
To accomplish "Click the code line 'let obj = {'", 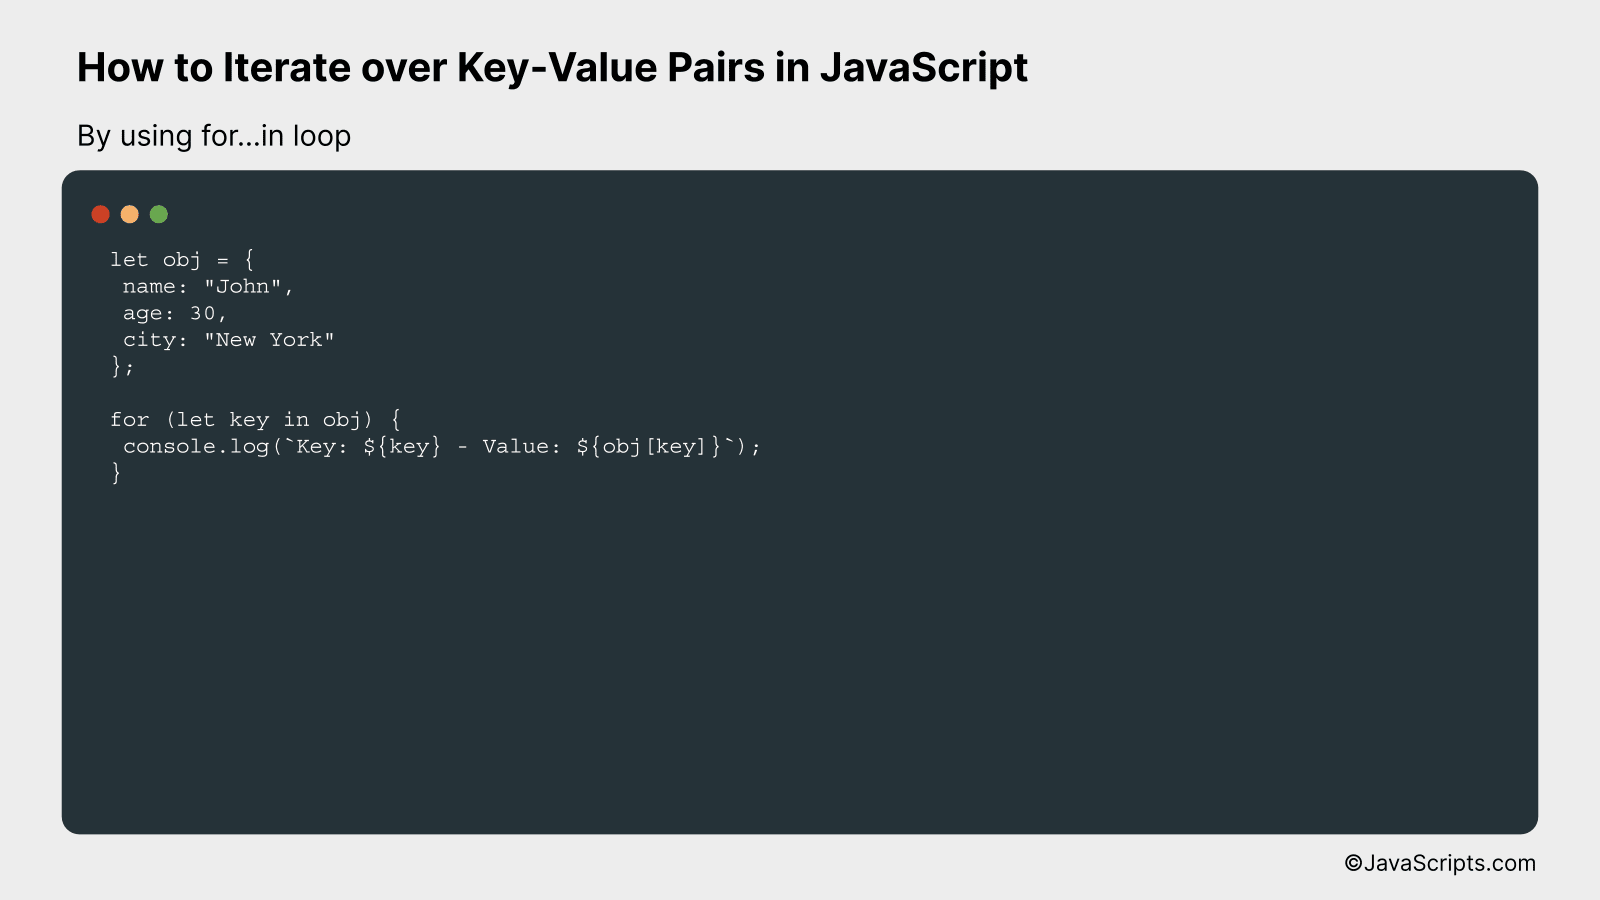I will [x=182, y=260].
